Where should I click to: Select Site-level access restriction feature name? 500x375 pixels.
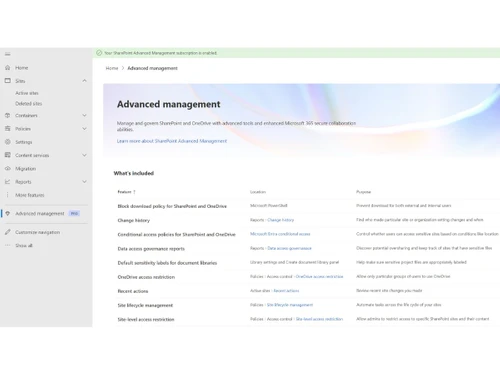pyautogui.click(x=146, y=319)
